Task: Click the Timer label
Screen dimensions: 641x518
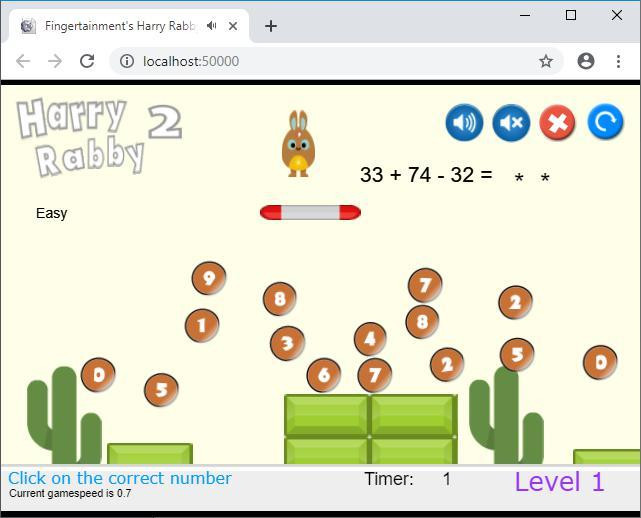Action: (389, 479)
